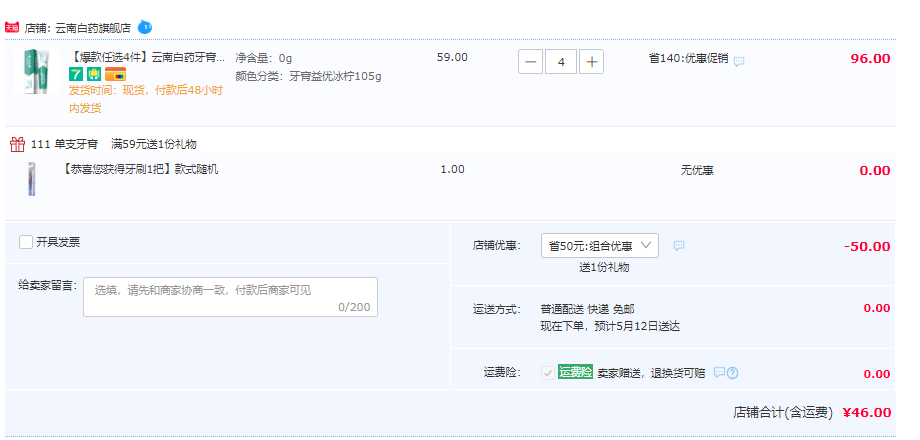Viewport: 920px width, 440px height.
Task: Open the toothpaste product thumbnail
Action: coord(36,72)
